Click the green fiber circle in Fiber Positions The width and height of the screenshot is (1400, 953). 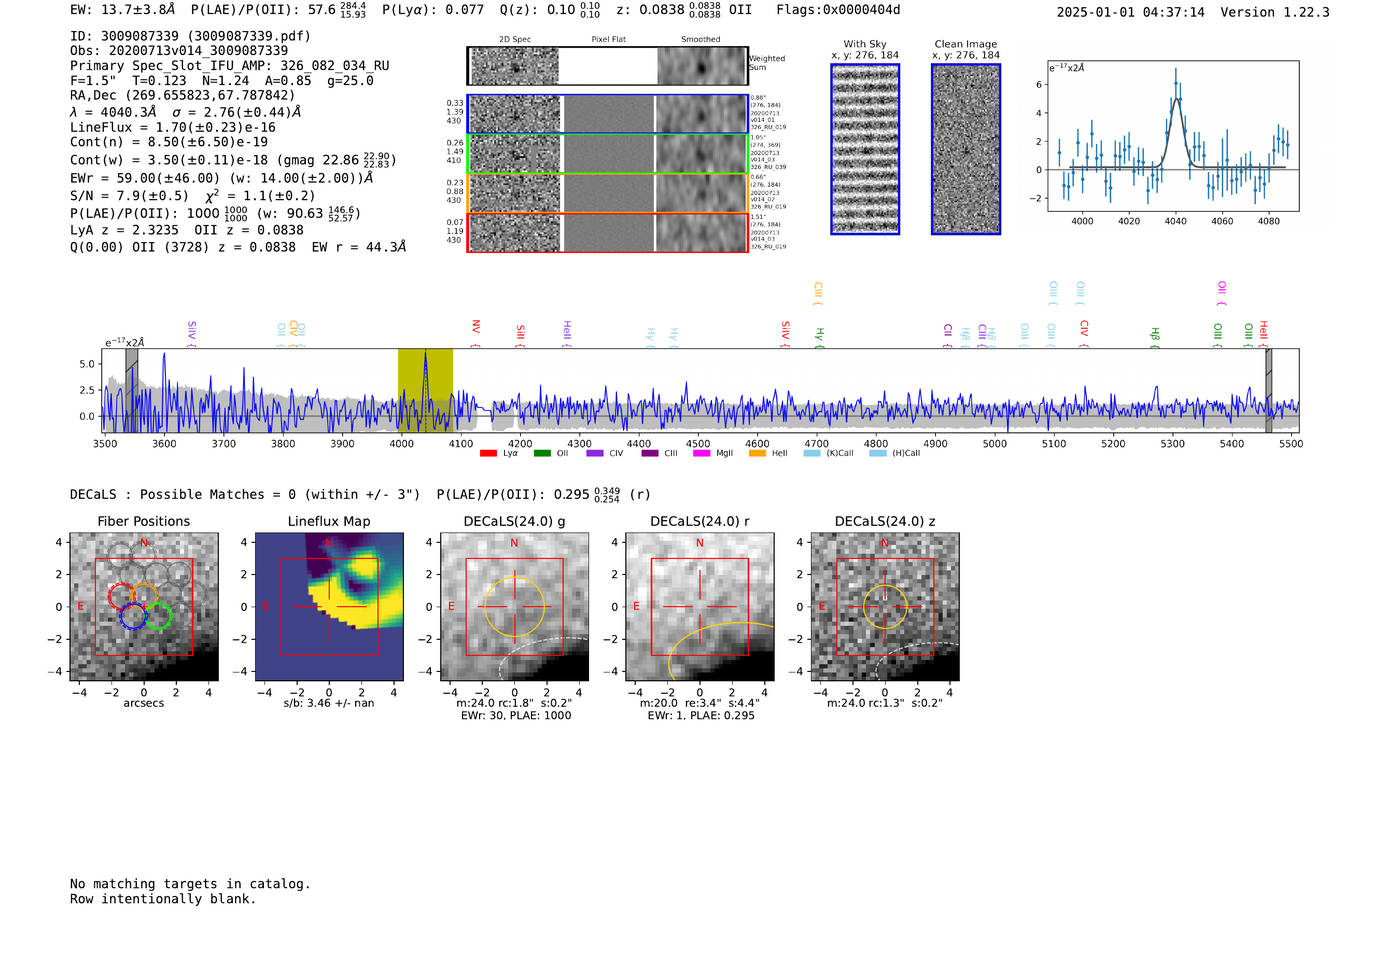tap(157, 616)
